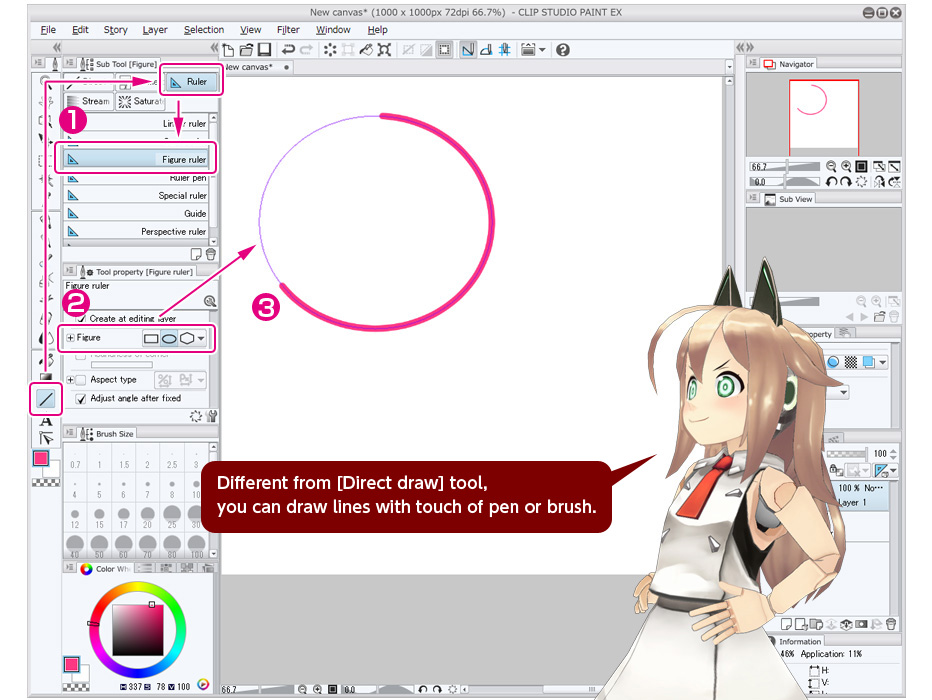Choose the rectangle figure shape

coord(152,338)
